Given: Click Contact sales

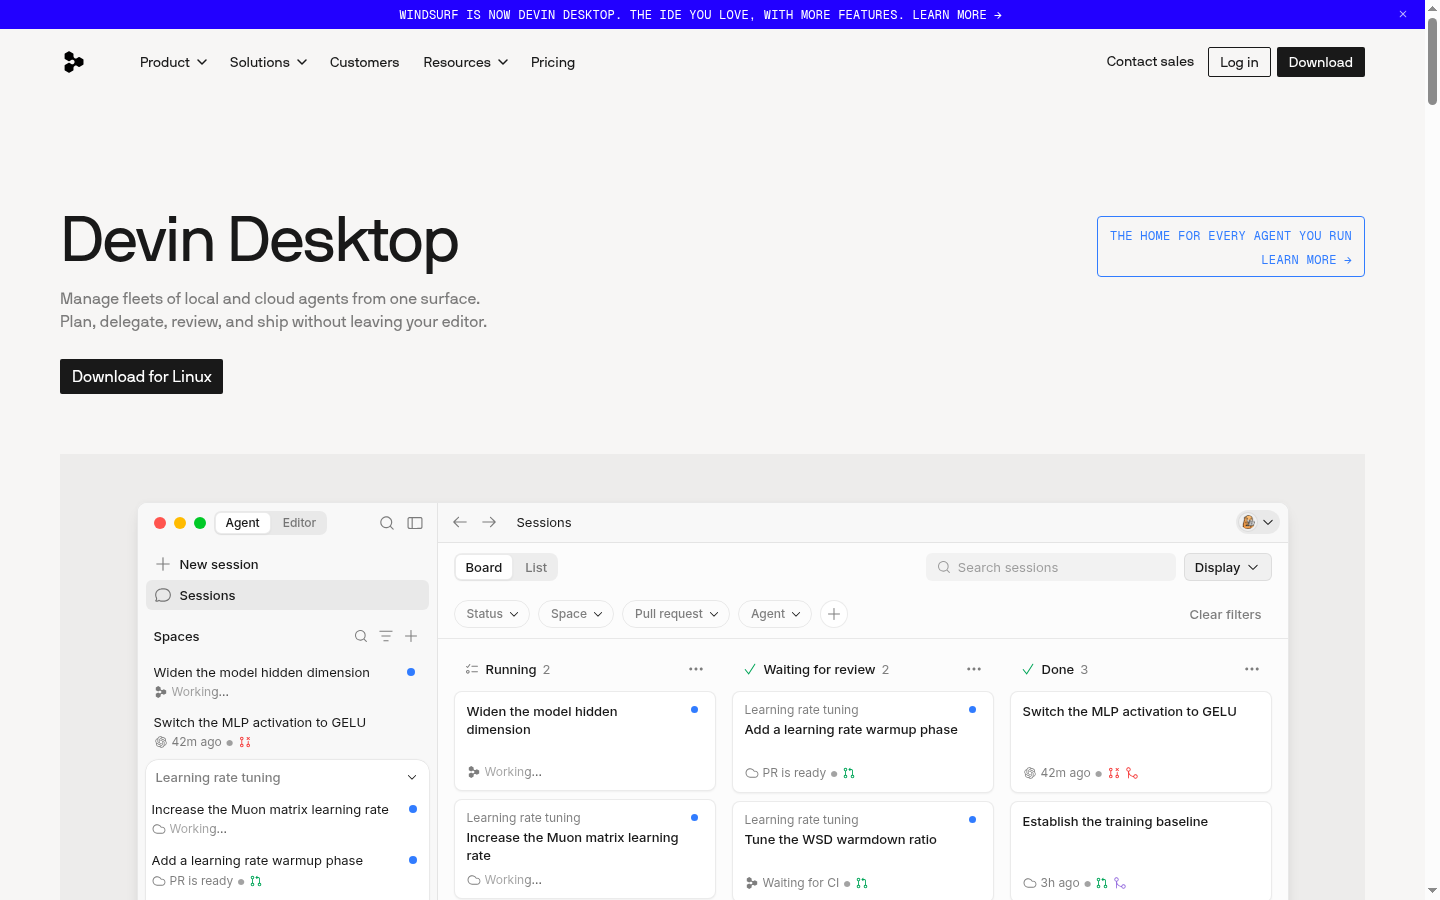Looking at the screenshot, I should point(1150,61).
